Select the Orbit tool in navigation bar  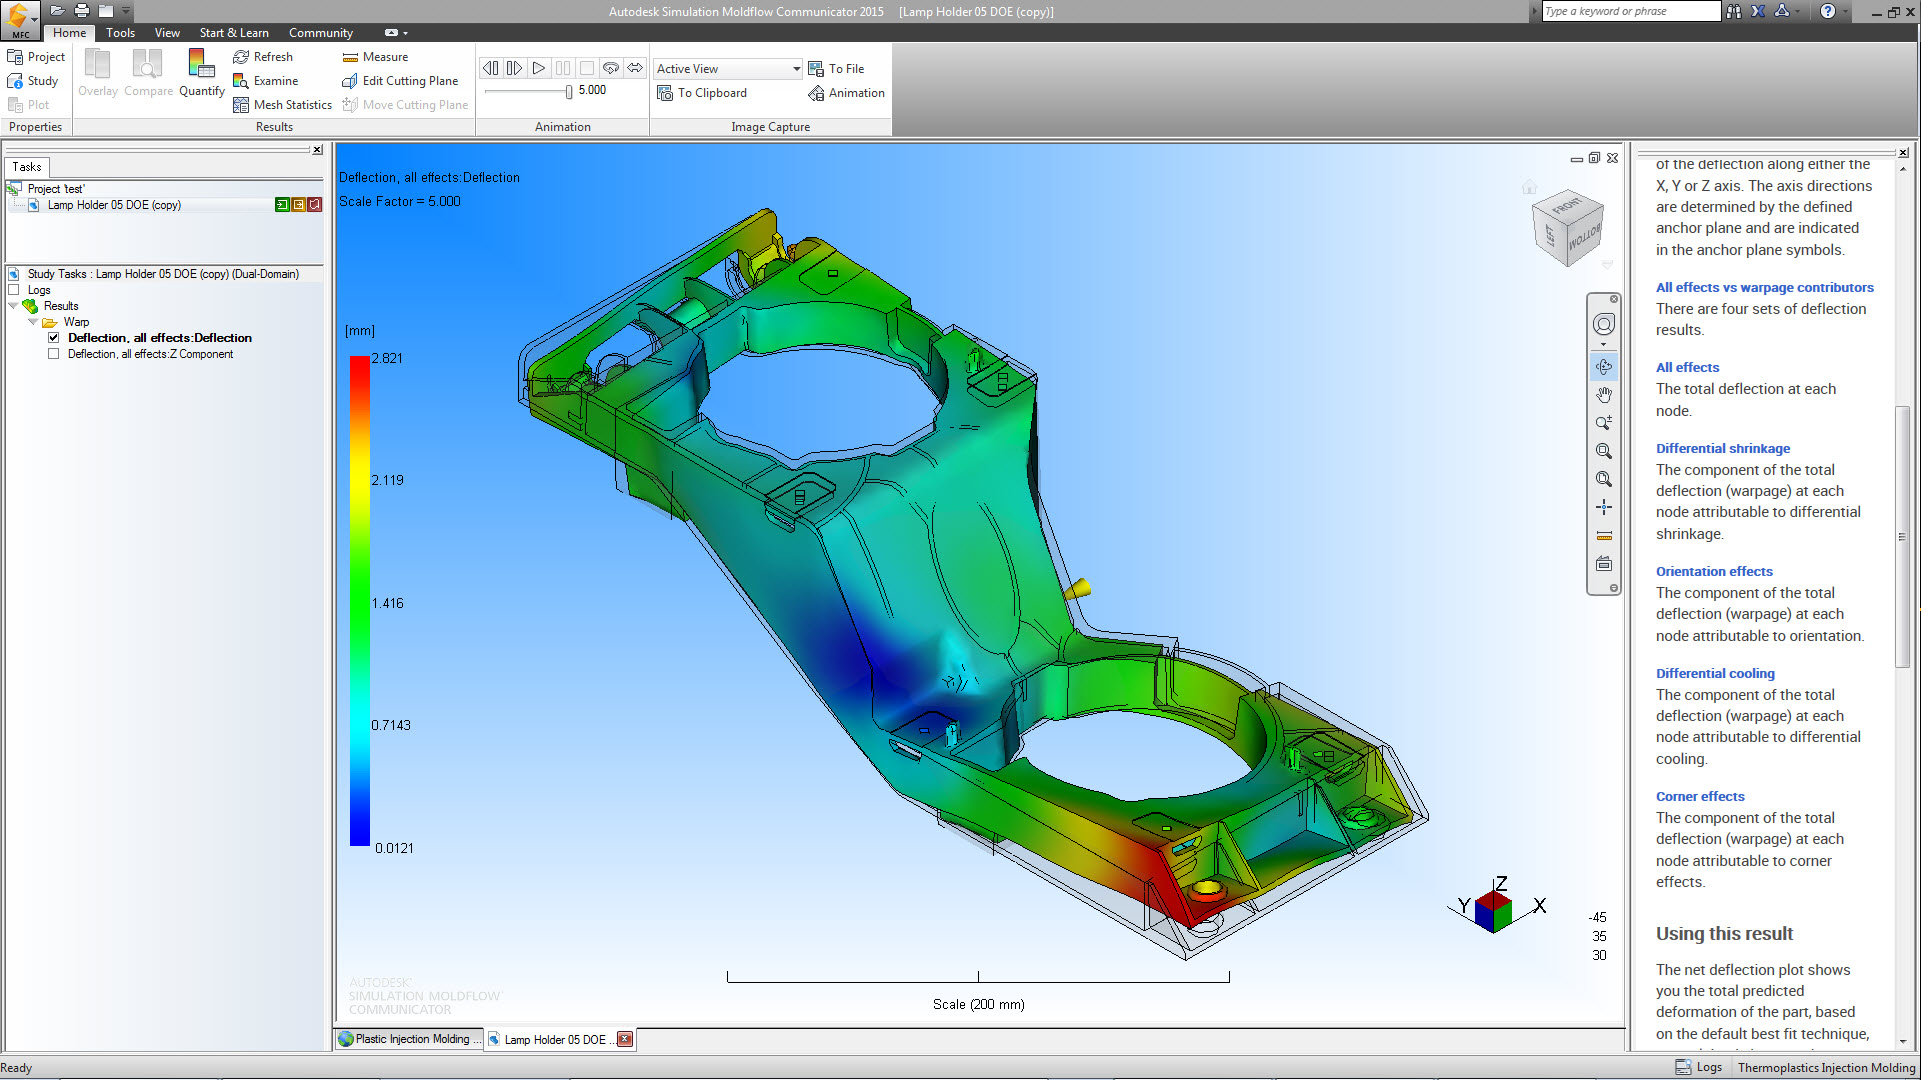(x=1603, y=367)
